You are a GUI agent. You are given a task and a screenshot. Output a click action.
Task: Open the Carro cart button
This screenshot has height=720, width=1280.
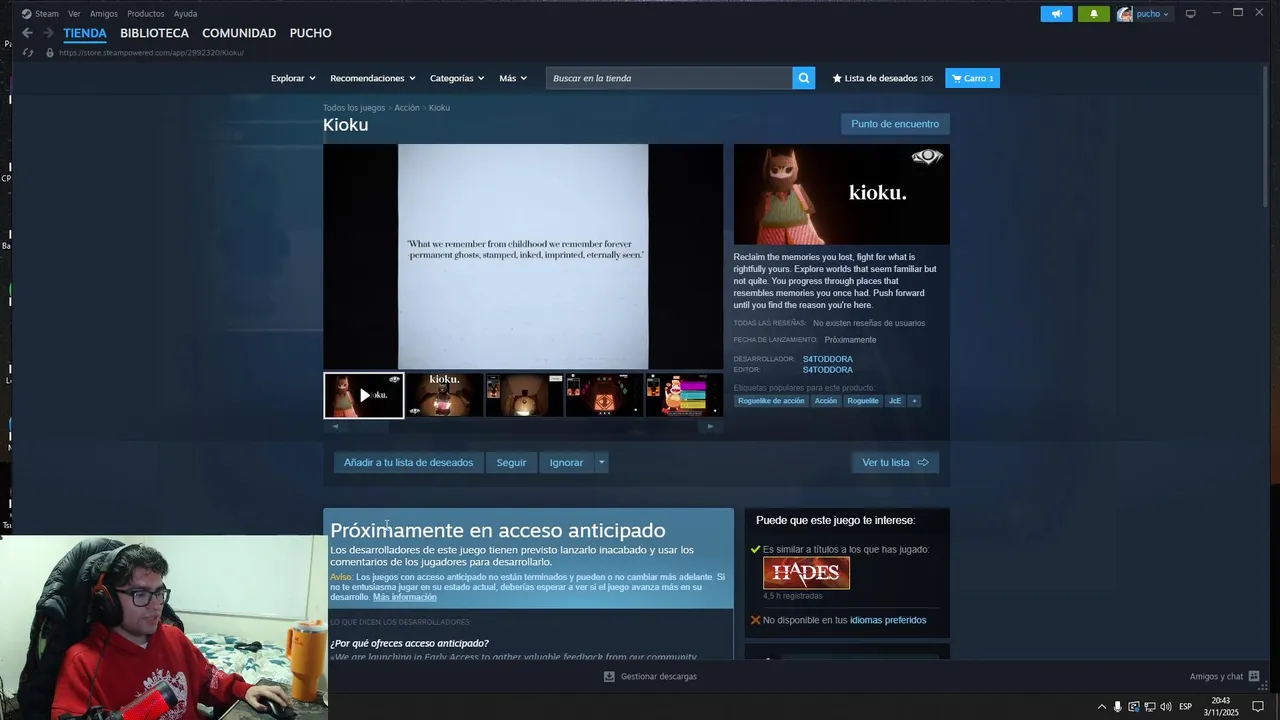972,78
